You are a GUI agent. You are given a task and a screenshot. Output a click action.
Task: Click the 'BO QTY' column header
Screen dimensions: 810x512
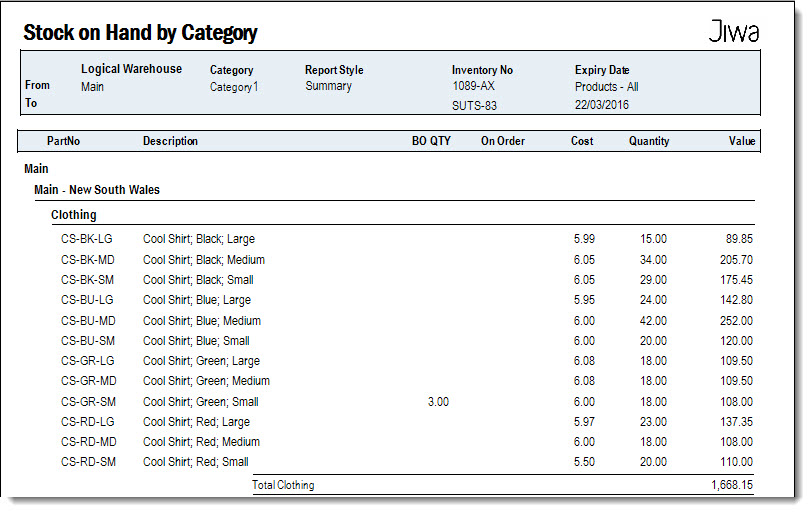point(431,141)
